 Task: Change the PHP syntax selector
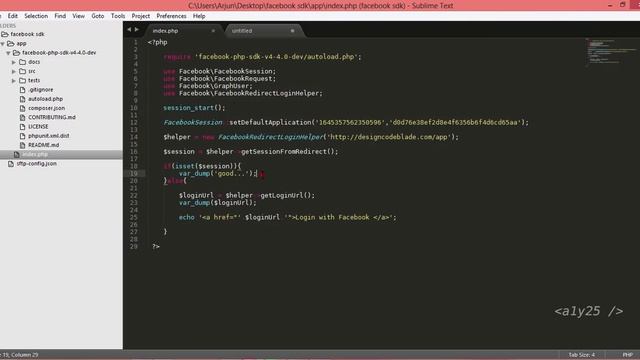click(x=627, y=355)
